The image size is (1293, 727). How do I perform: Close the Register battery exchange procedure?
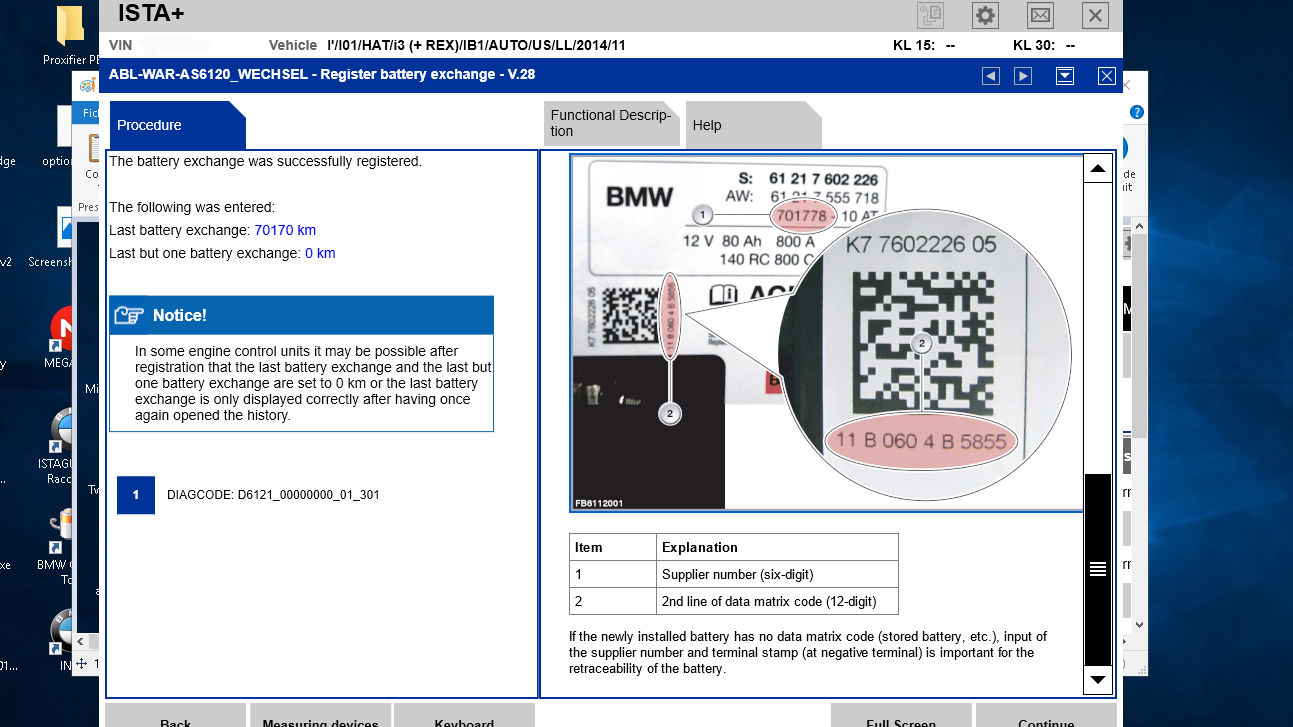tap(1106, 76)
